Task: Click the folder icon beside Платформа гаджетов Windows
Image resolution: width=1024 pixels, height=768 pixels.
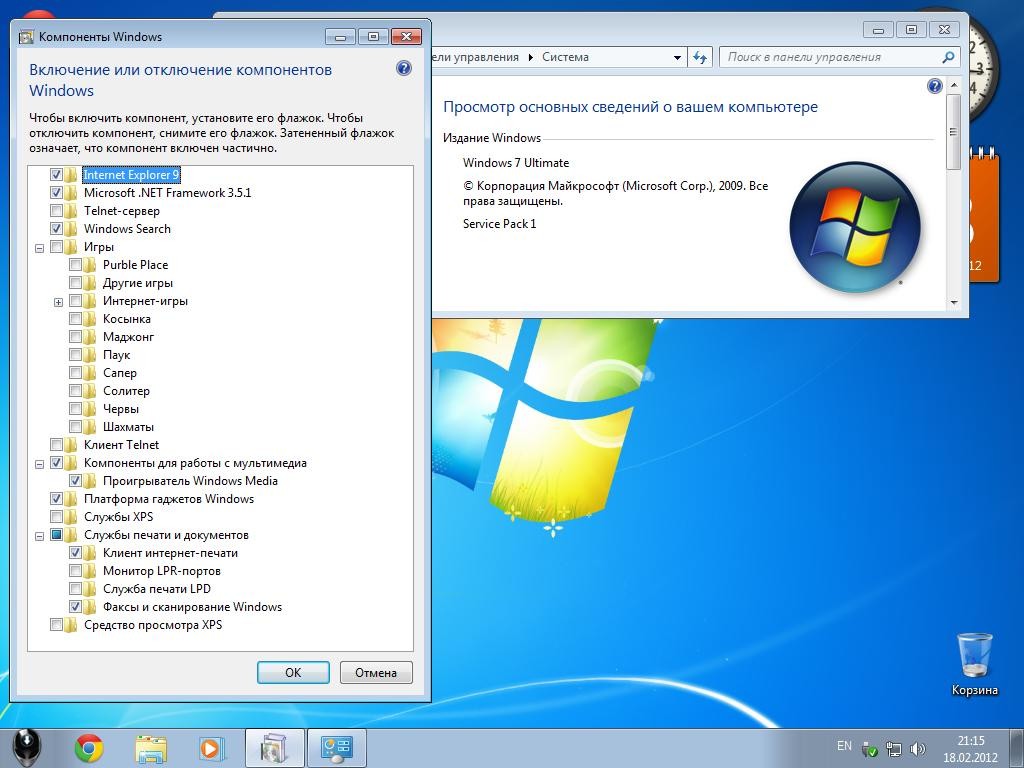Action: pyautogui.click(x=71, y=499)
